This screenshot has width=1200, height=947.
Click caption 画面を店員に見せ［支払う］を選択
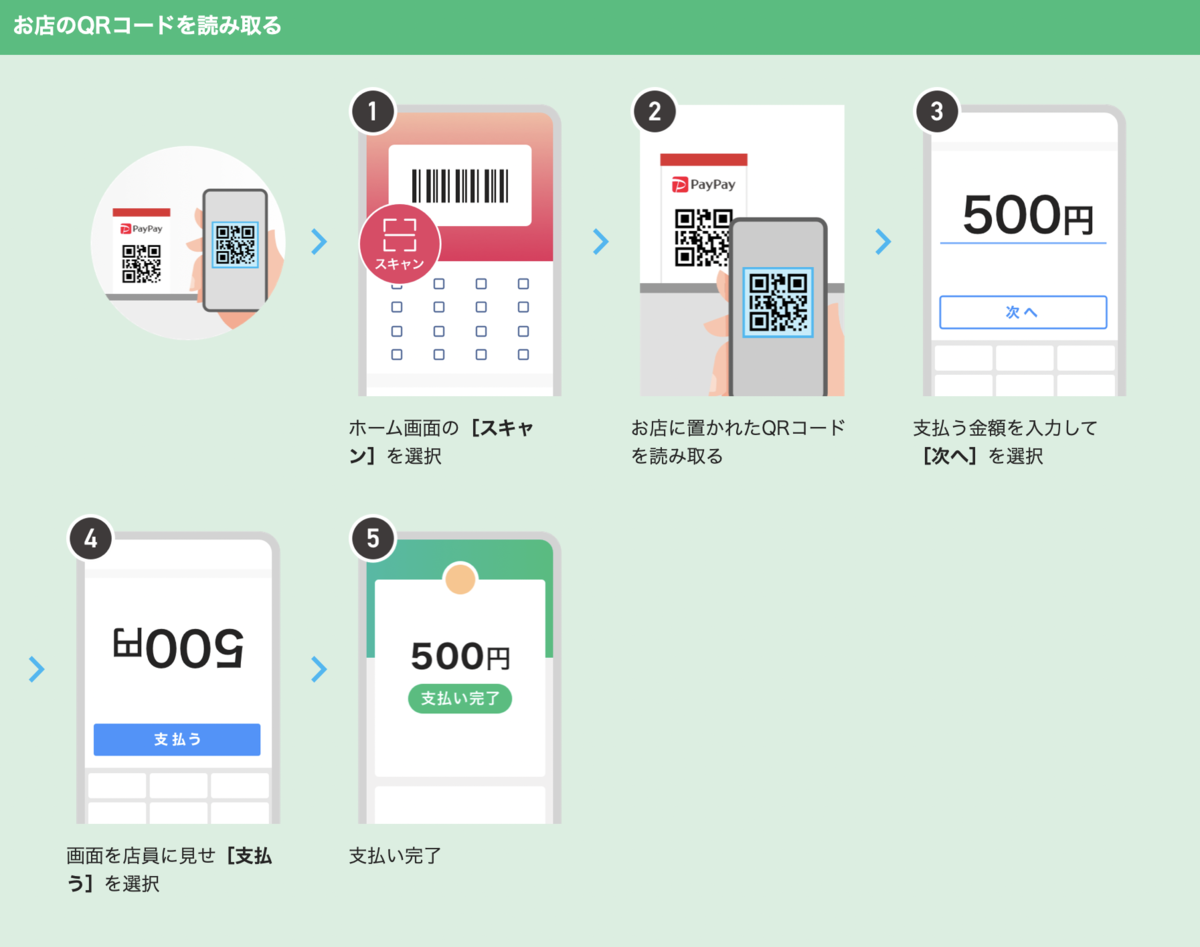click(x=169, y=870)
